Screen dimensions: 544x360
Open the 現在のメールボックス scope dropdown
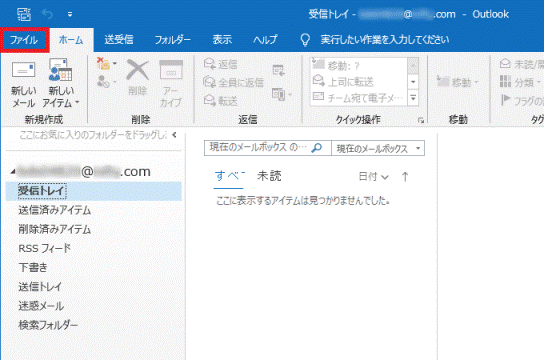378,148
